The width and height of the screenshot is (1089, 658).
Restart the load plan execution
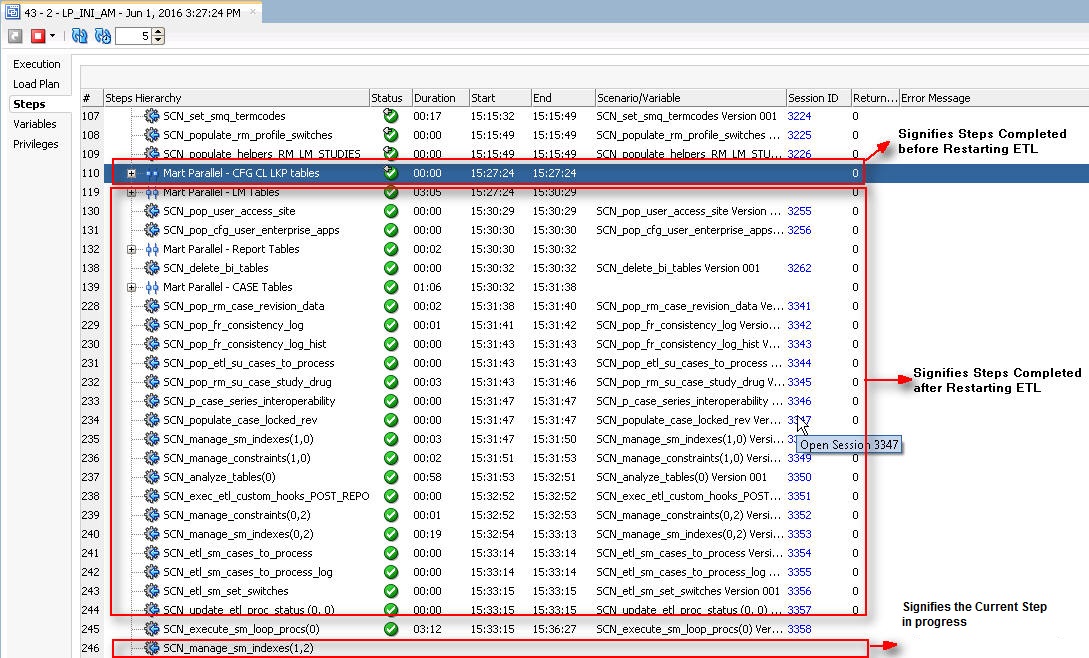pos(14,35)
